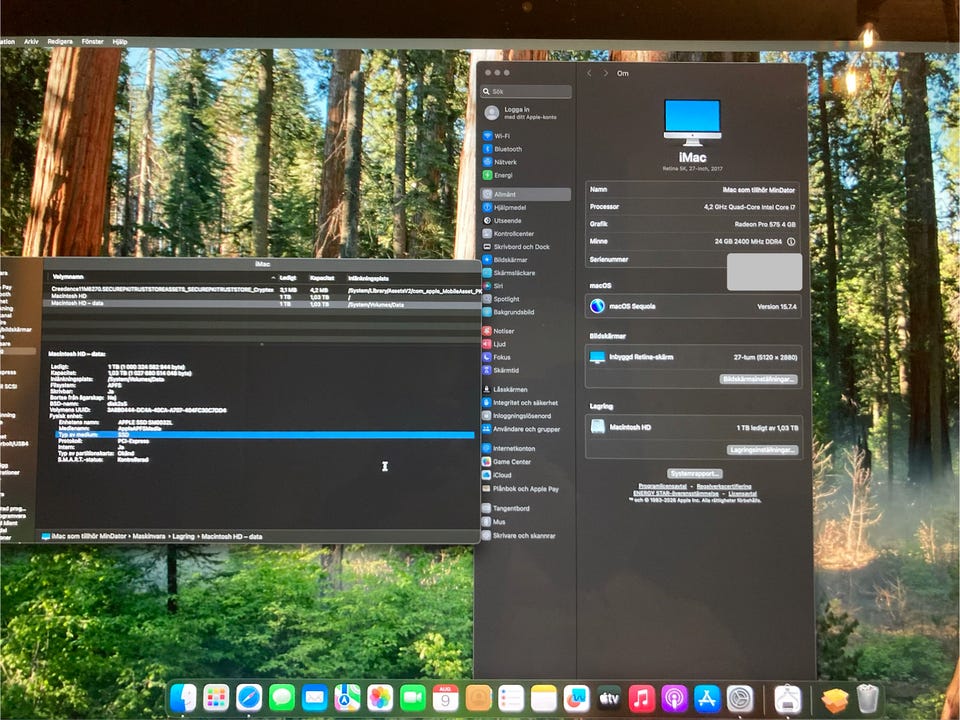960x720 pixels.
Task: Select the Creedence SECUREPKITRUSTSTORE volume row
Action: 262,290
